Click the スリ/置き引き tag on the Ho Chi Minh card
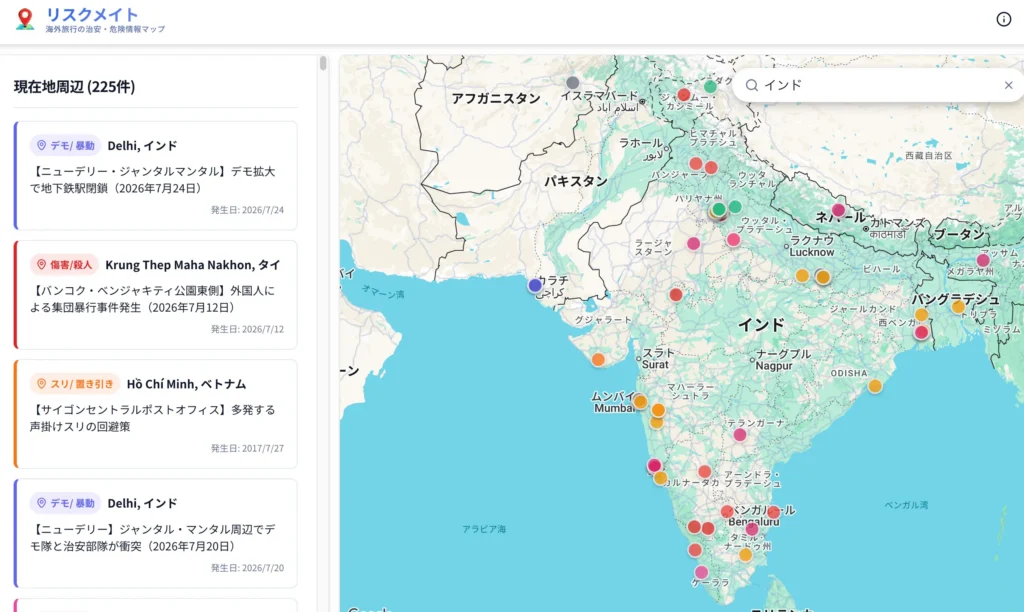 [x=74, y=384]
